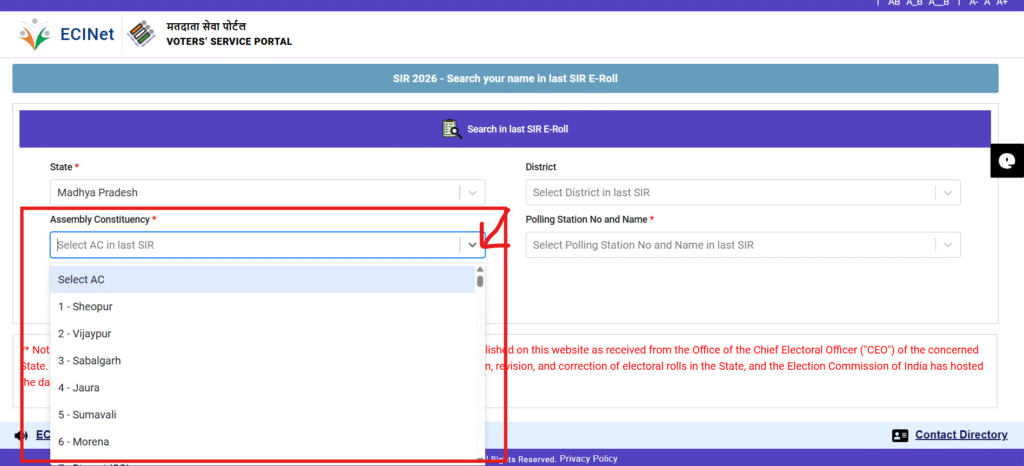Image resolution: width=1024 pixels, height=466 pixels.
Task: Click the State field label
Action: tap(64, 167)
